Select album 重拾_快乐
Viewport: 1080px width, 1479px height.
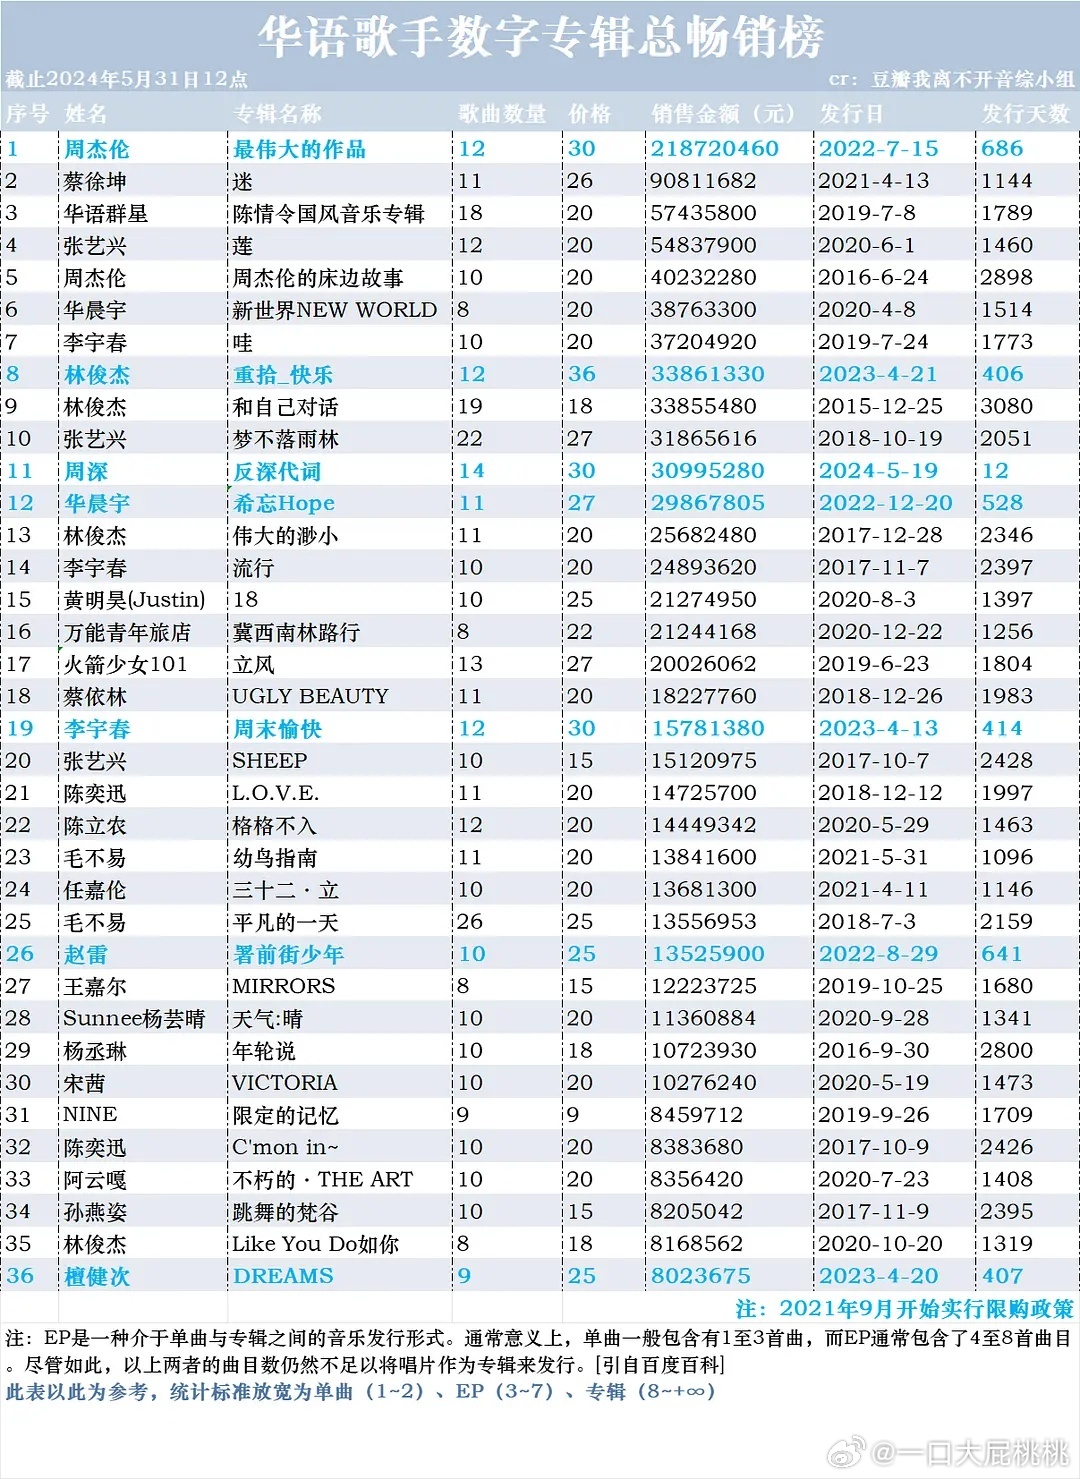tap(283, 374)
